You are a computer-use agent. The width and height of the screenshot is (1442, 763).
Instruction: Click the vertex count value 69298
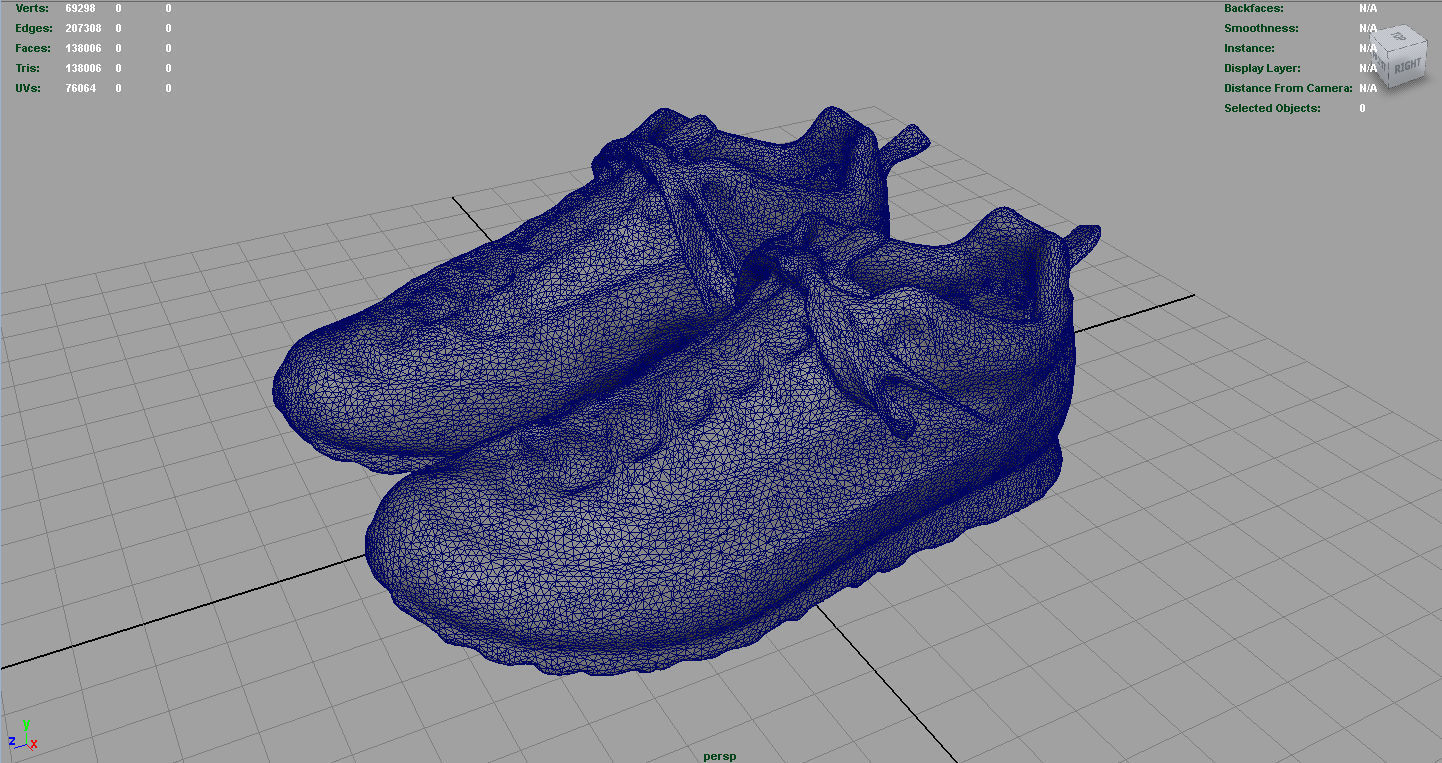(x=80, y=8)
